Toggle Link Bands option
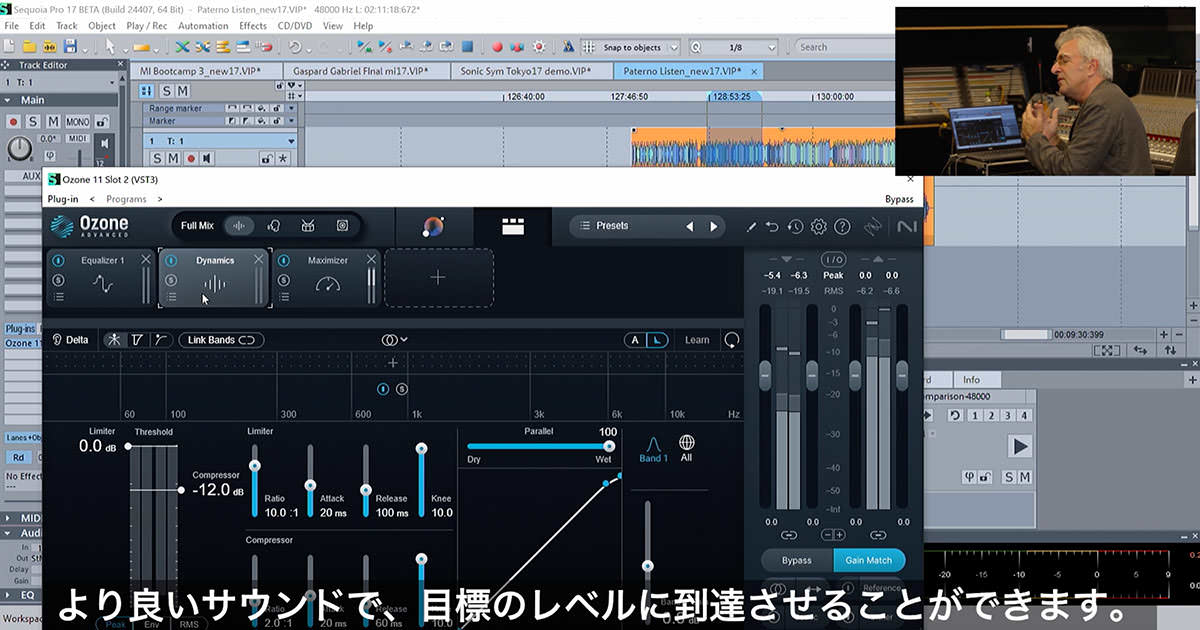This screenshot has height=630, width=1200. (x=221, y=340)
